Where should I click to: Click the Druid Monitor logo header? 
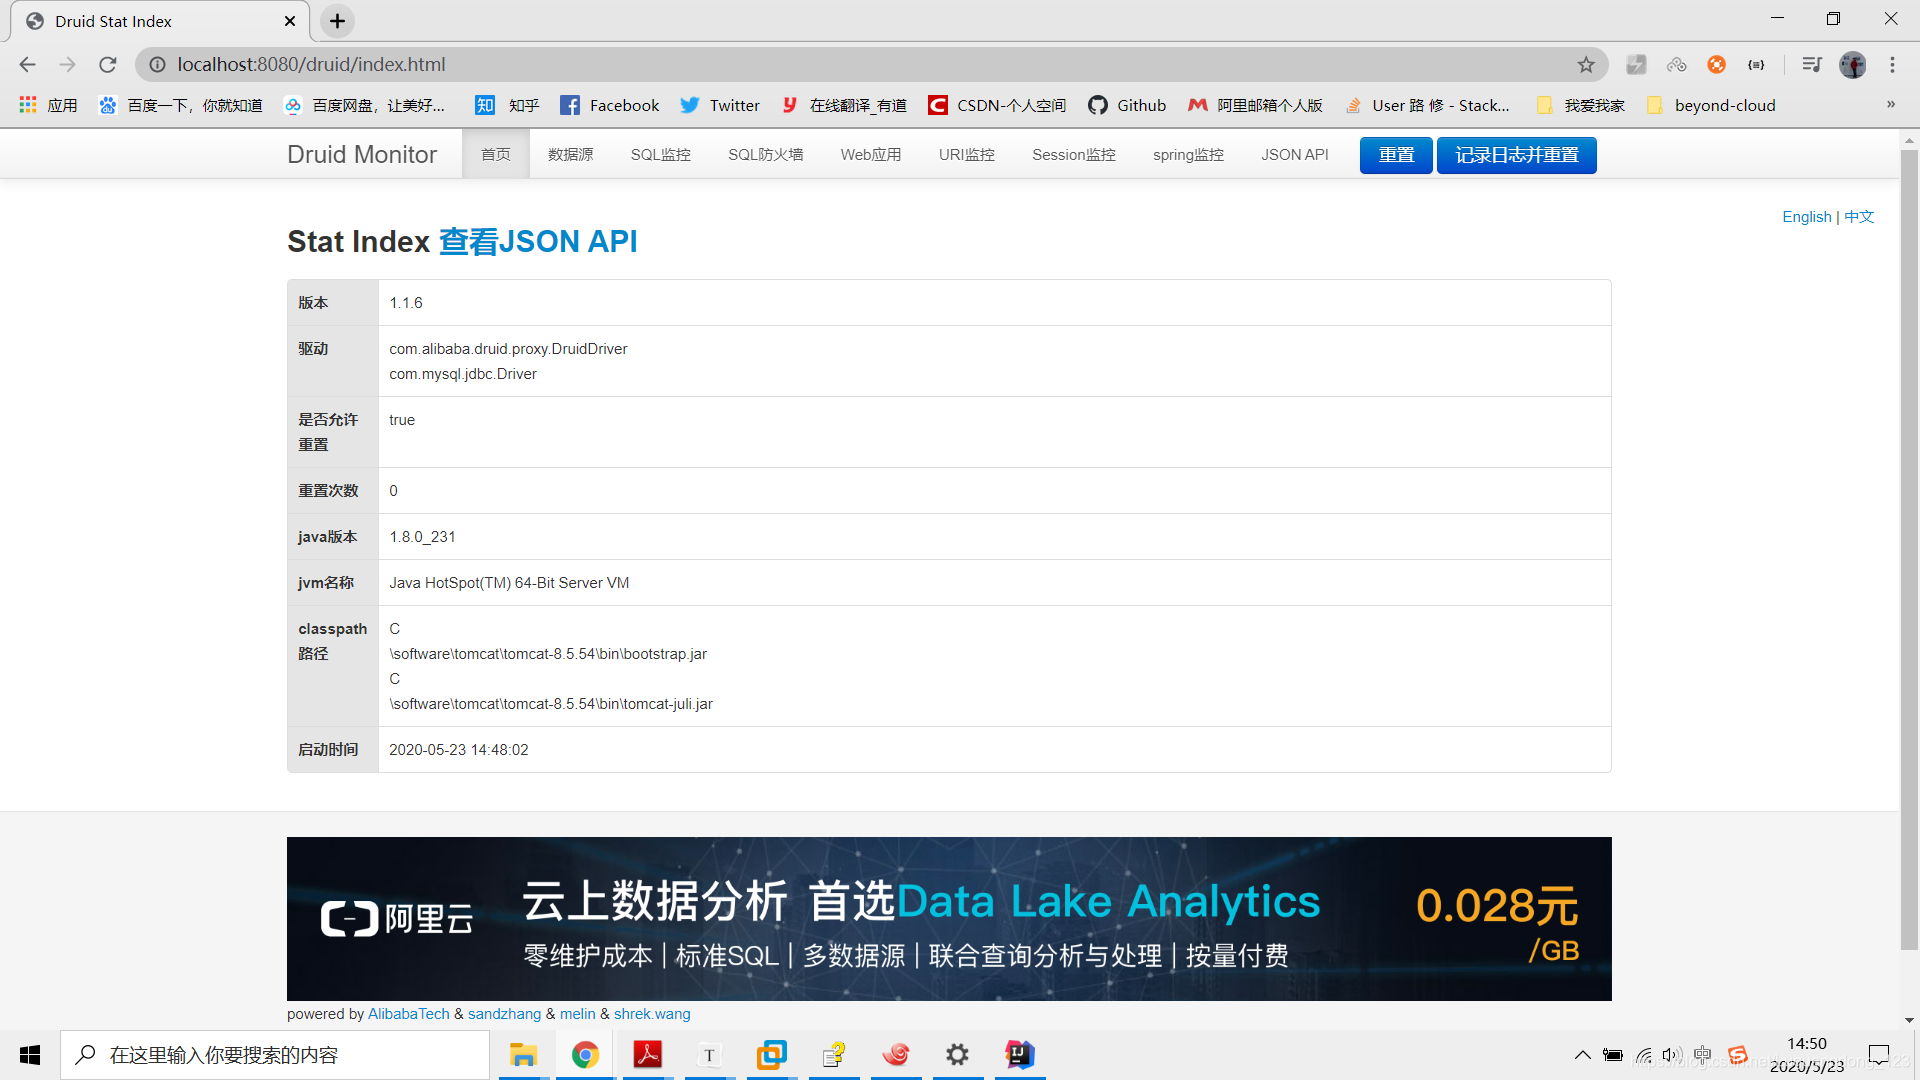[363, 154]
